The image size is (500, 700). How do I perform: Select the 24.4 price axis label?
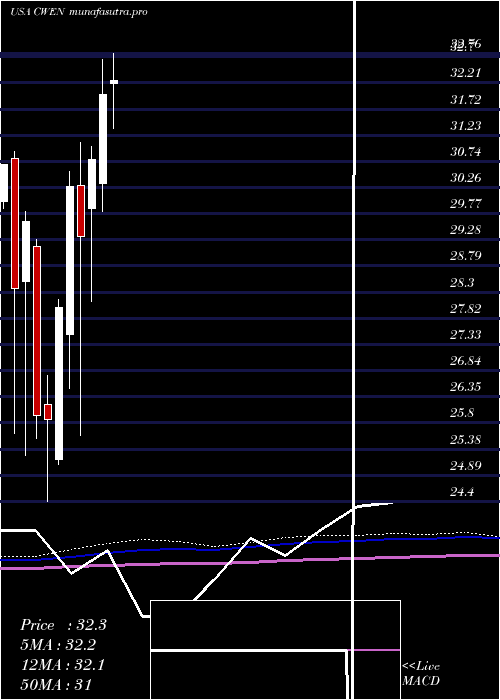tap(462, 492)
